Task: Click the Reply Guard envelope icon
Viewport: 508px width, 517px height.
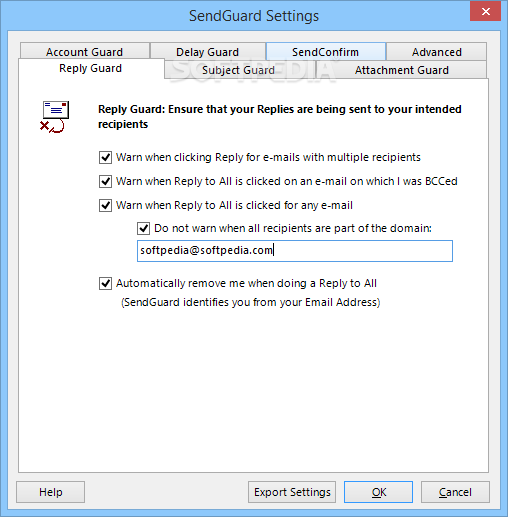Action: click(54, 117)
